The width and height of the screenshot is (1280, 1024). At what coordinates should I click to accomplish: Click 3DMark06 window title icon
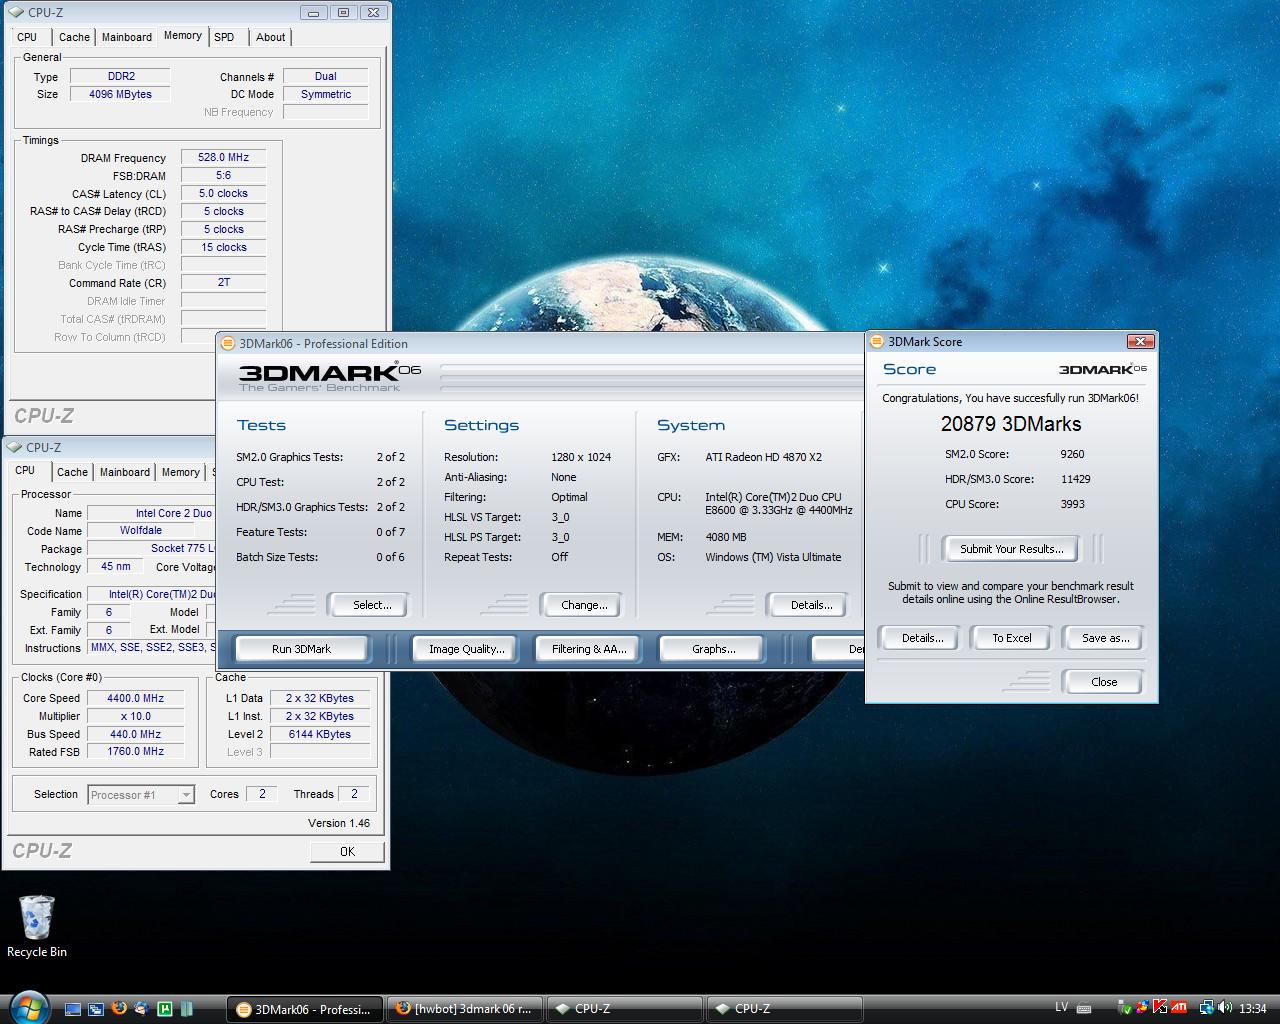228,343
